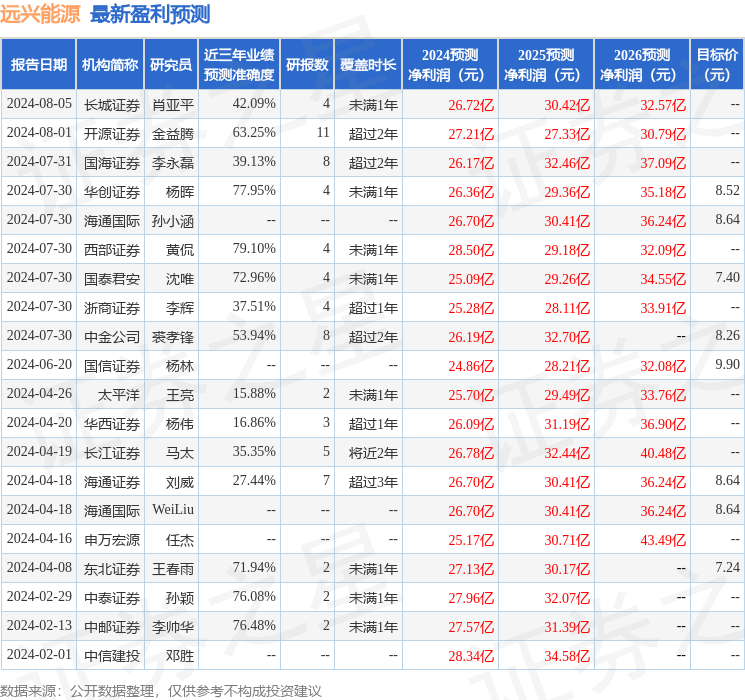Select the 报告日期 column header
745x700 pixels.
pyautogui.click(x=38, y=65)
